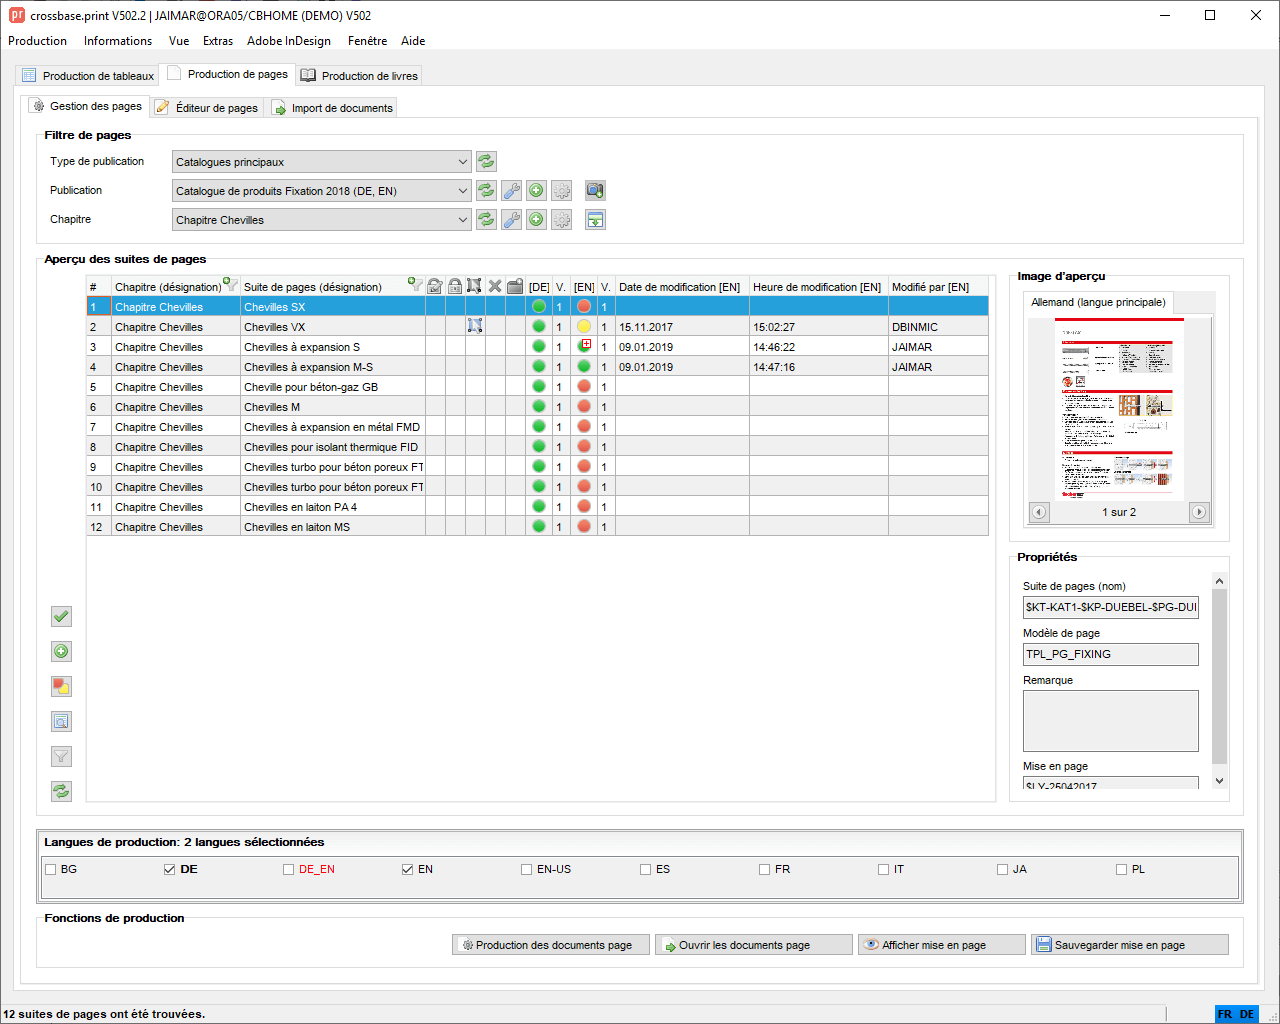Switch to Éditeur de pages tab
Screen dimensions: 1280x1024
click(207, 108)
